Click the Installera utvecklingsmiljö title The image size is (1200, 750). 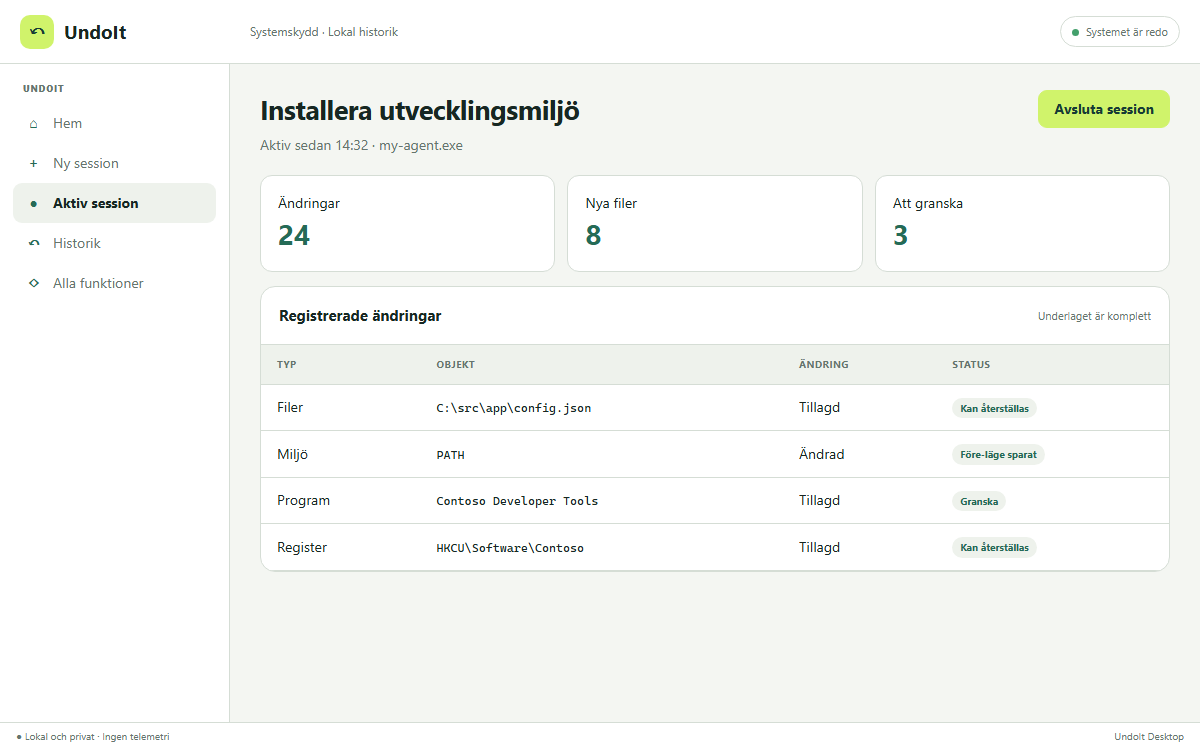tap(420, 111)
